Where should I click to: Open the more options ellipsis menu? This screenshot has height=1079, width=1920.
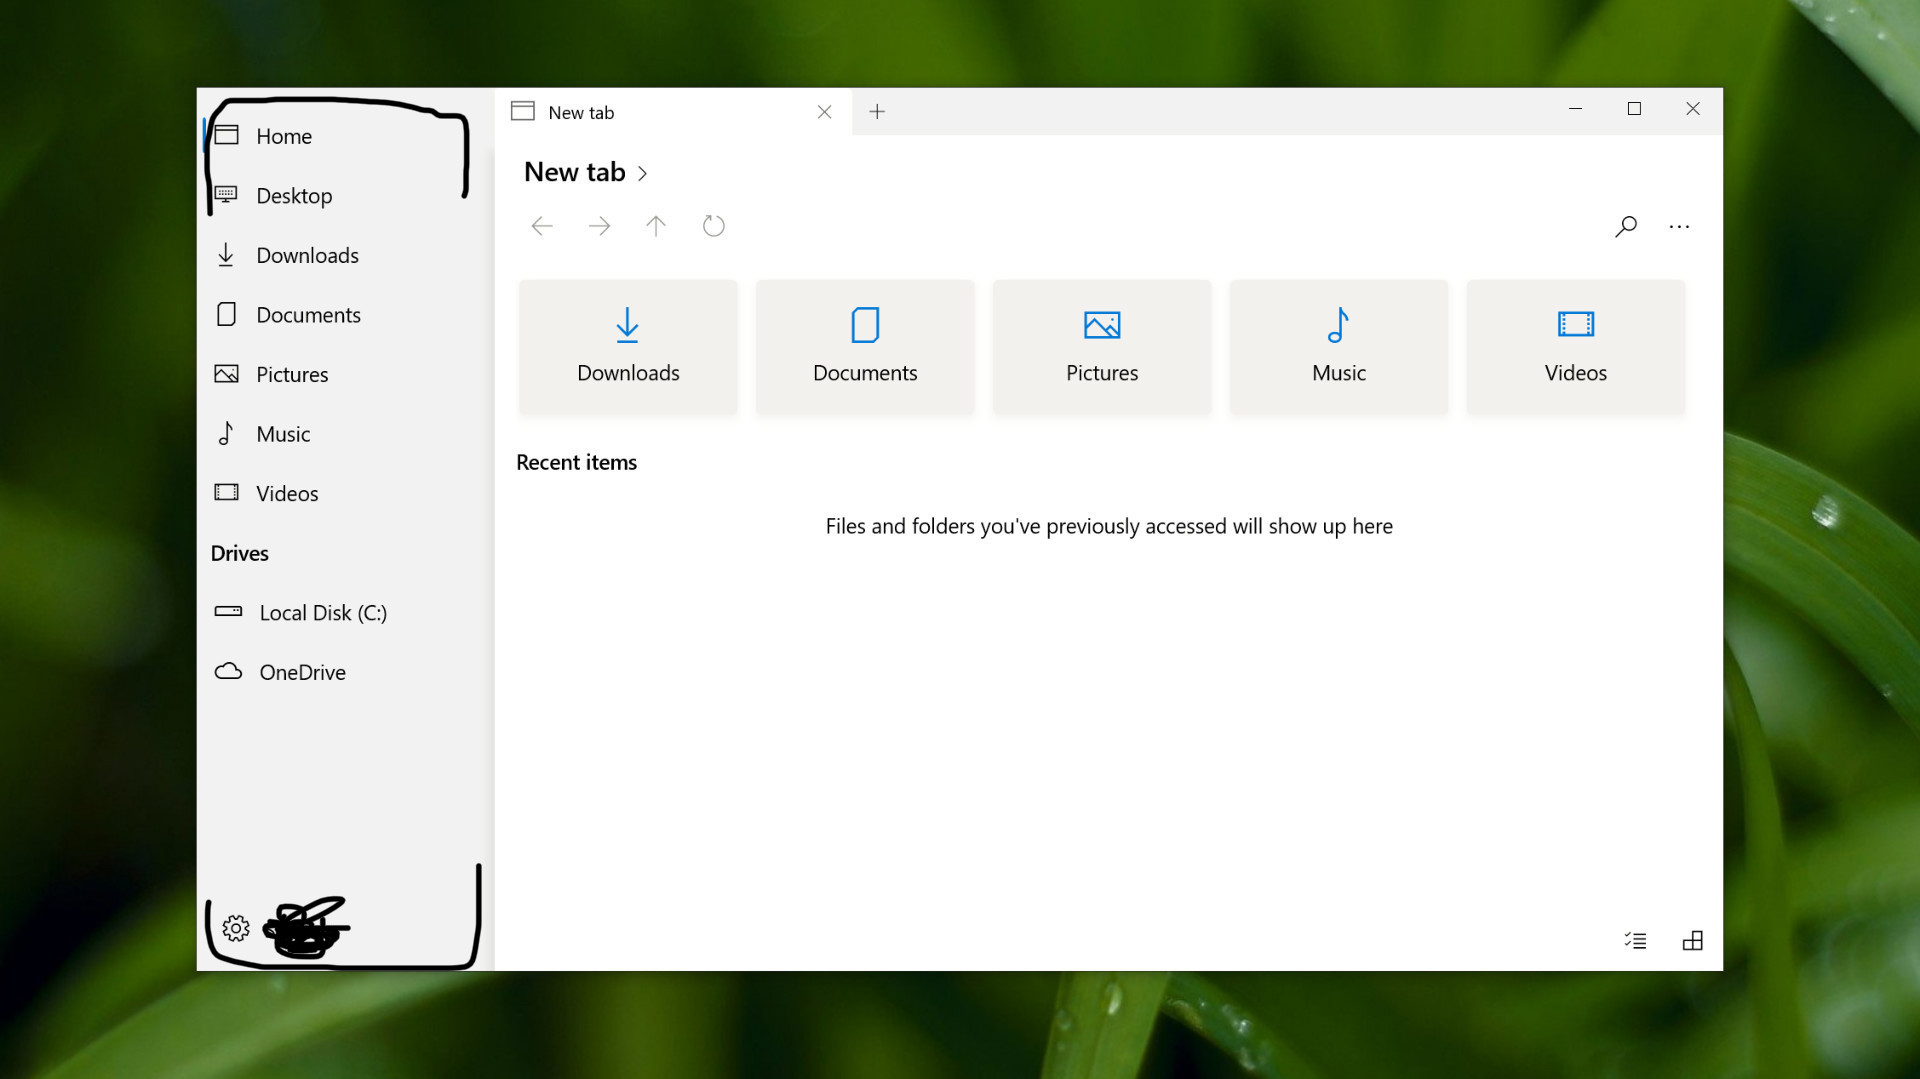[1680, 226]
